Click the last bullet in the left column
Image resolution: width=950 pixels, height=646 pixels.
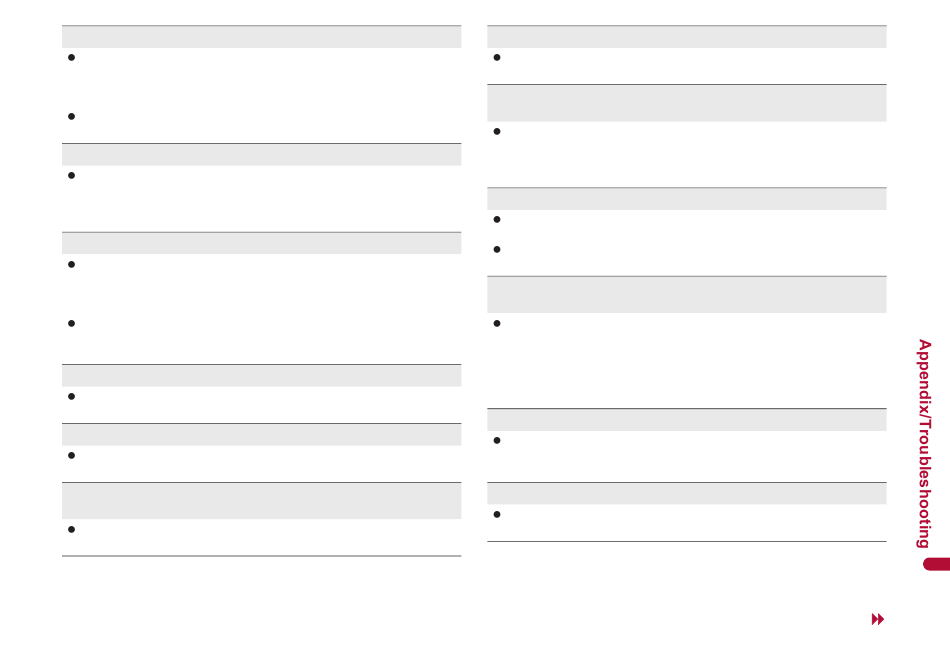pyautogui.click(x=71, y=530)
